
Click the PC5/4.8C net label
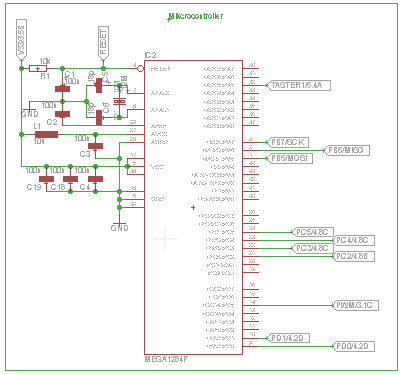click(x=313, y=232)
